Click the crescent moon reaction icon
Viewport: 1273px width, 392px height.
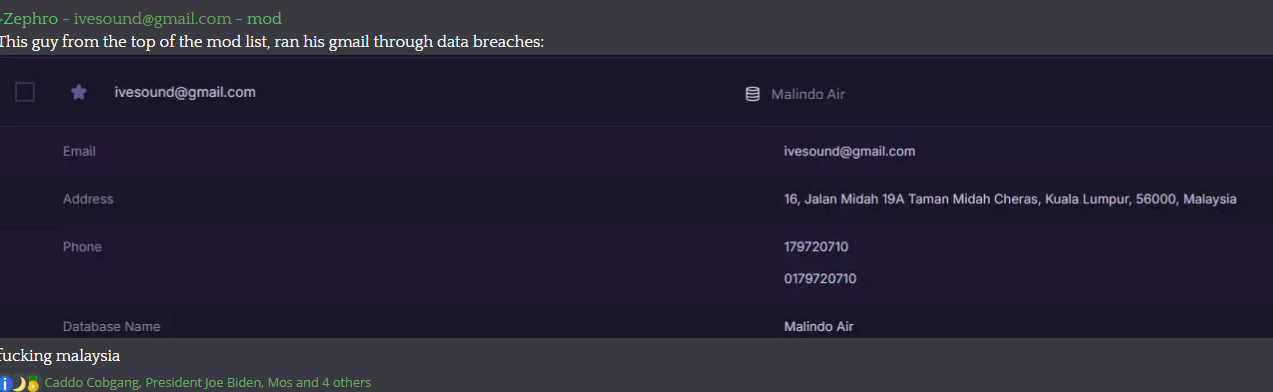click(18, 383)
